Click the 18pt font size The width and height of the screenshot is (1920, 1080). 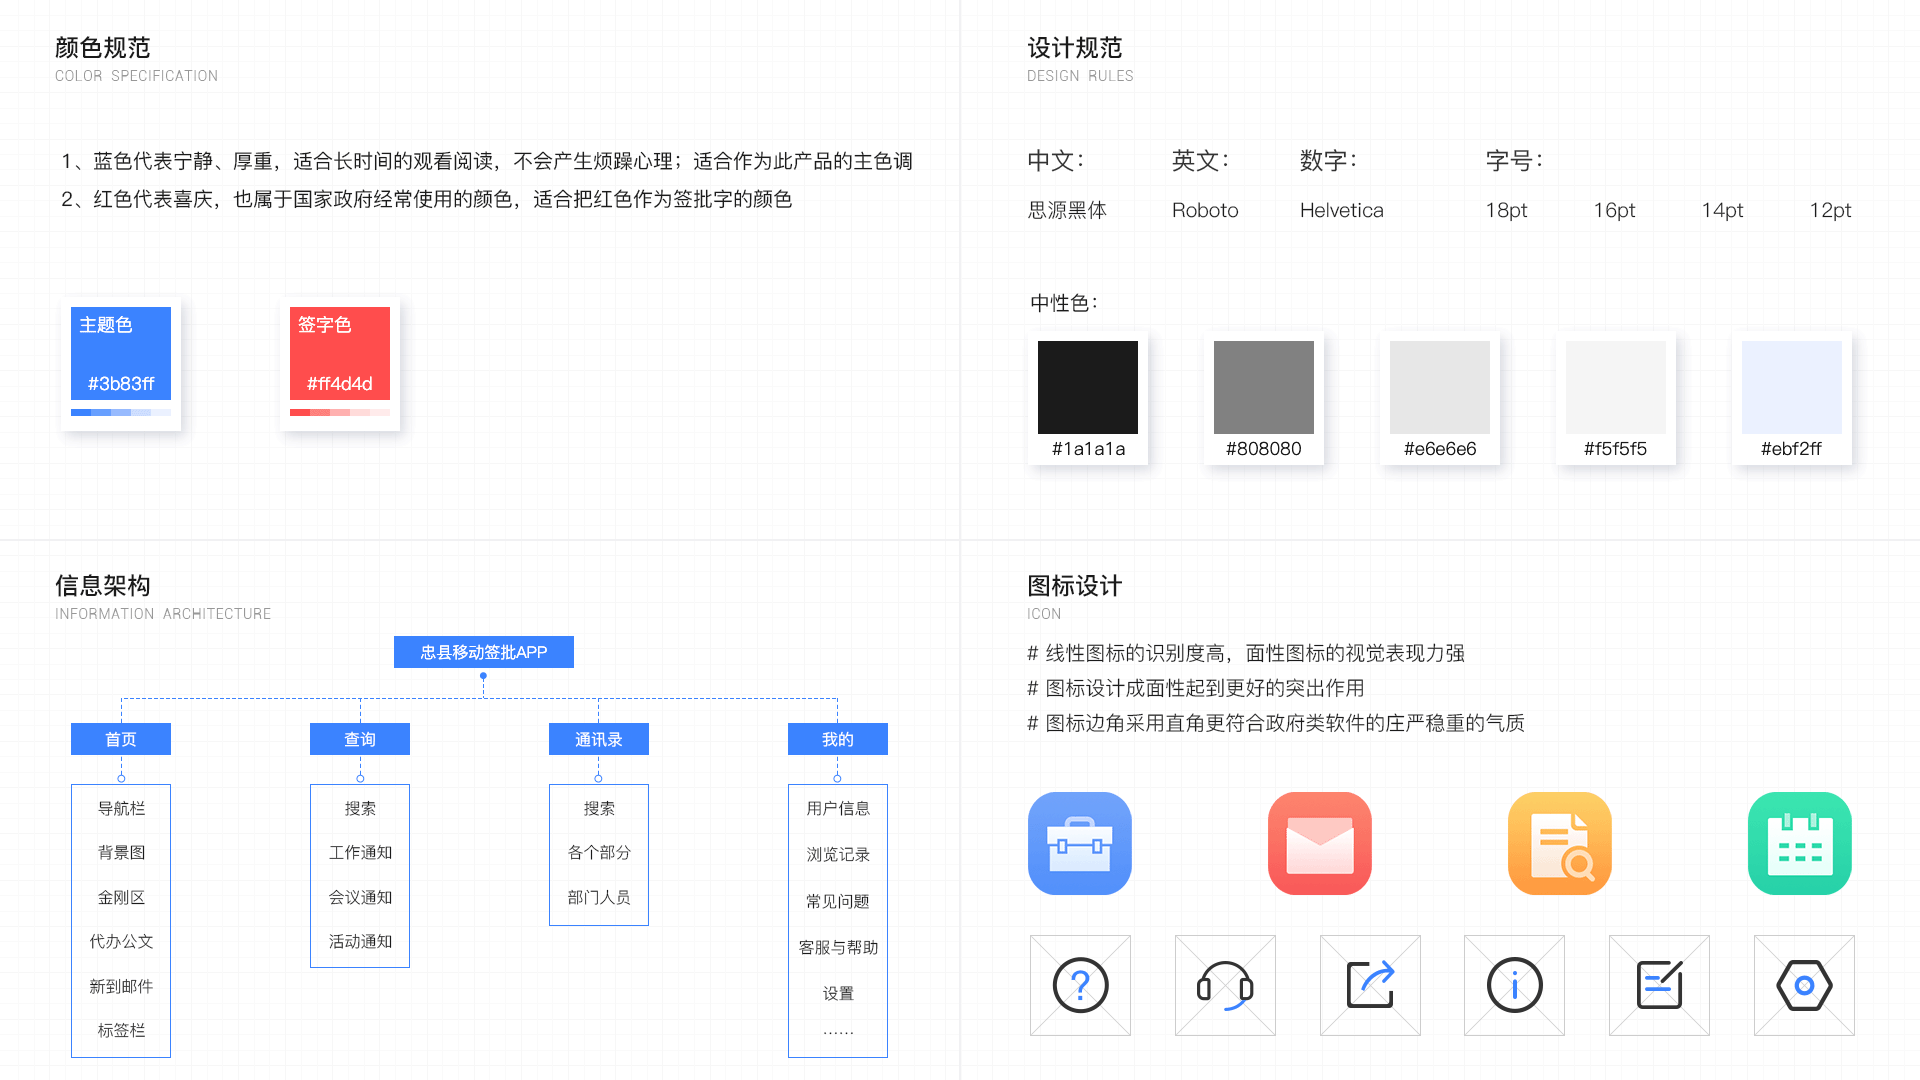pyautogui.click(x=1506, y=210)
